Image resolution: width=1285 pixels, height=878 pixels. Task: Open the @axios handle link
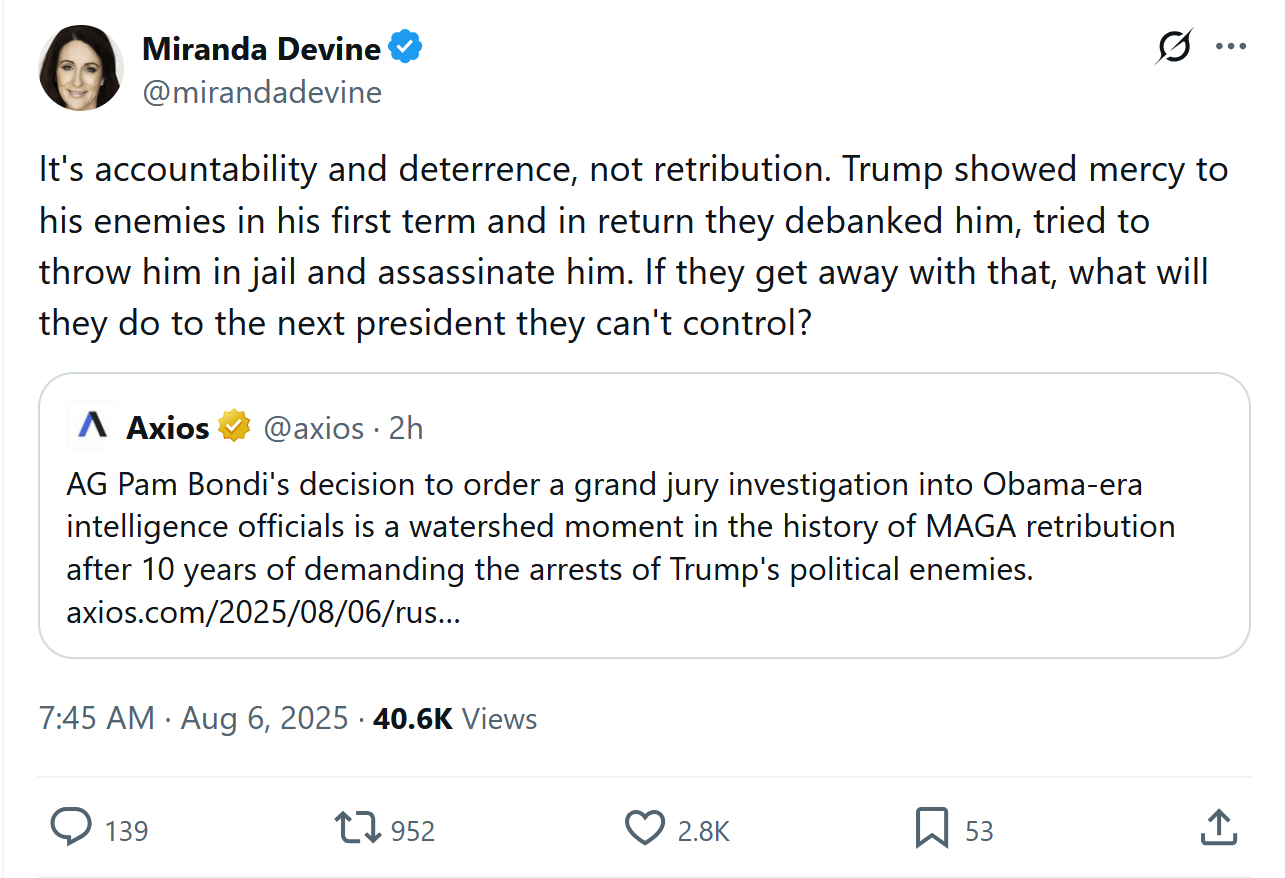pos(313,428)
